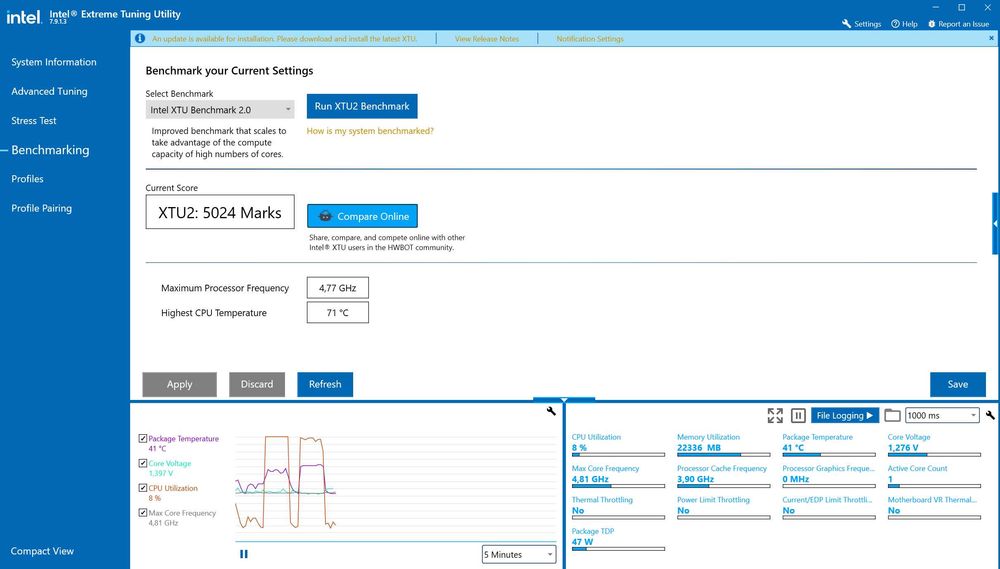
Task: Open View Release Notes link
Action: 487,39
